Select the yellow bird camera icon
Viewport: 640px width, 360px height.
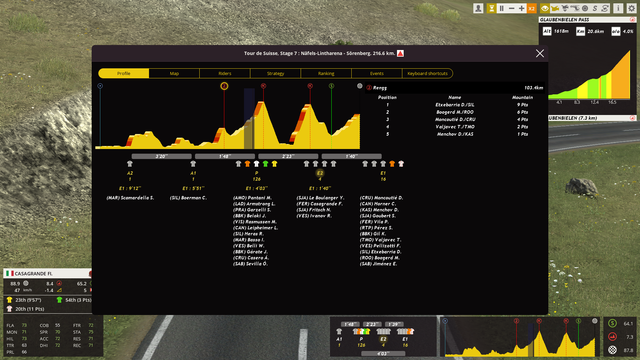[x=555, y=8]
